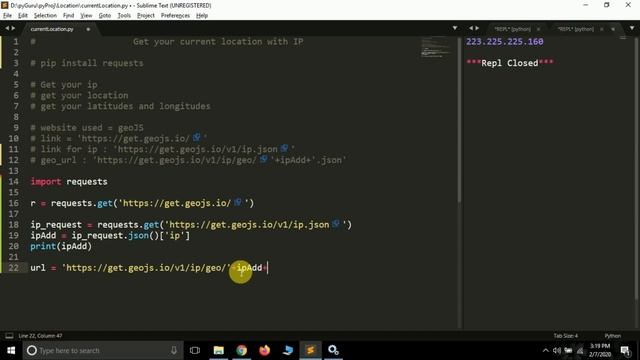The height and width of the screenshot is (360, 640).
Task: Close the first *REPL* [python] tab
Action: tap(538, 29)
